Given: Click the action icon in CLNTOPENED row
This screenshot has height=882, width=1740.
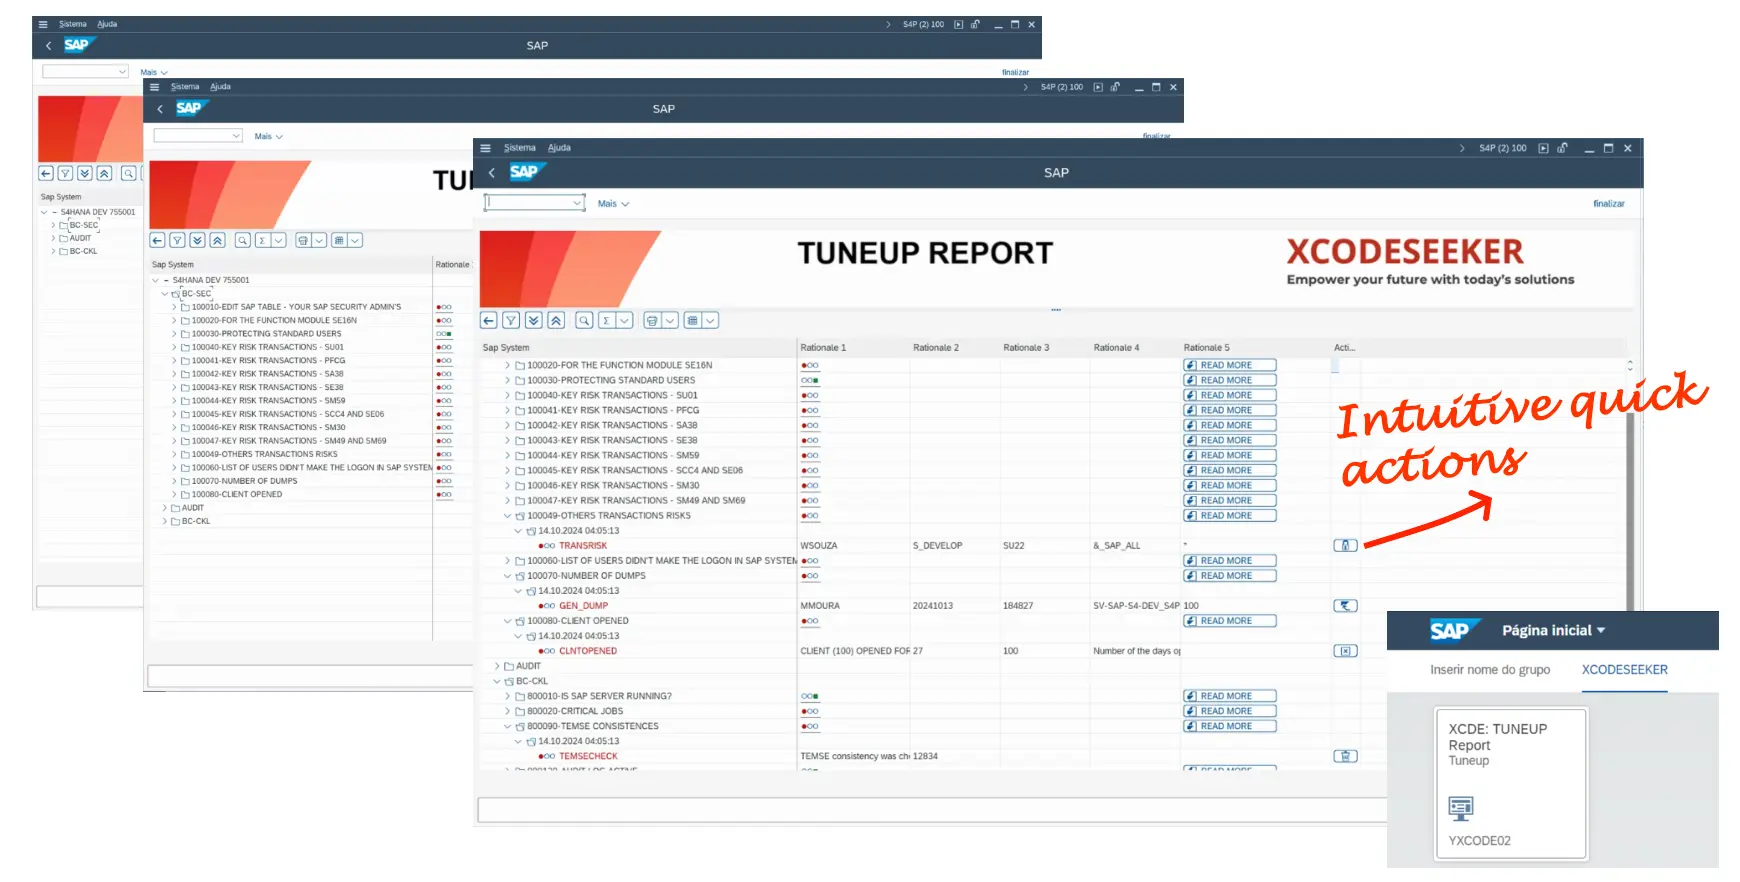Looking at the screenshot, I should pos(1346,651).
